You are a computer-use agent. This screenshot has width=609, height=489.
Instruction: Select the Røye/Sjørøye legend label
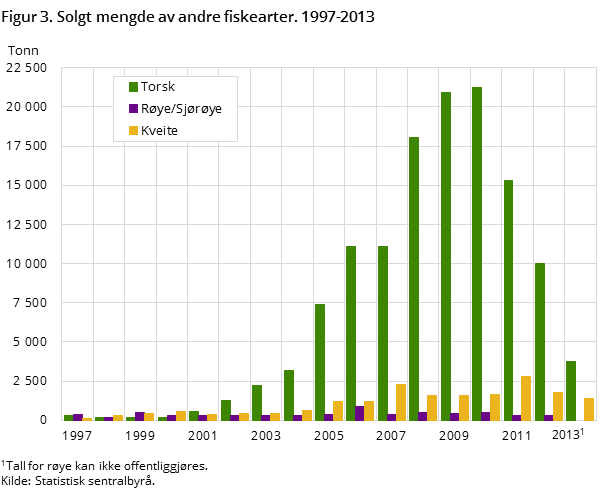click(x=181, y=109)
